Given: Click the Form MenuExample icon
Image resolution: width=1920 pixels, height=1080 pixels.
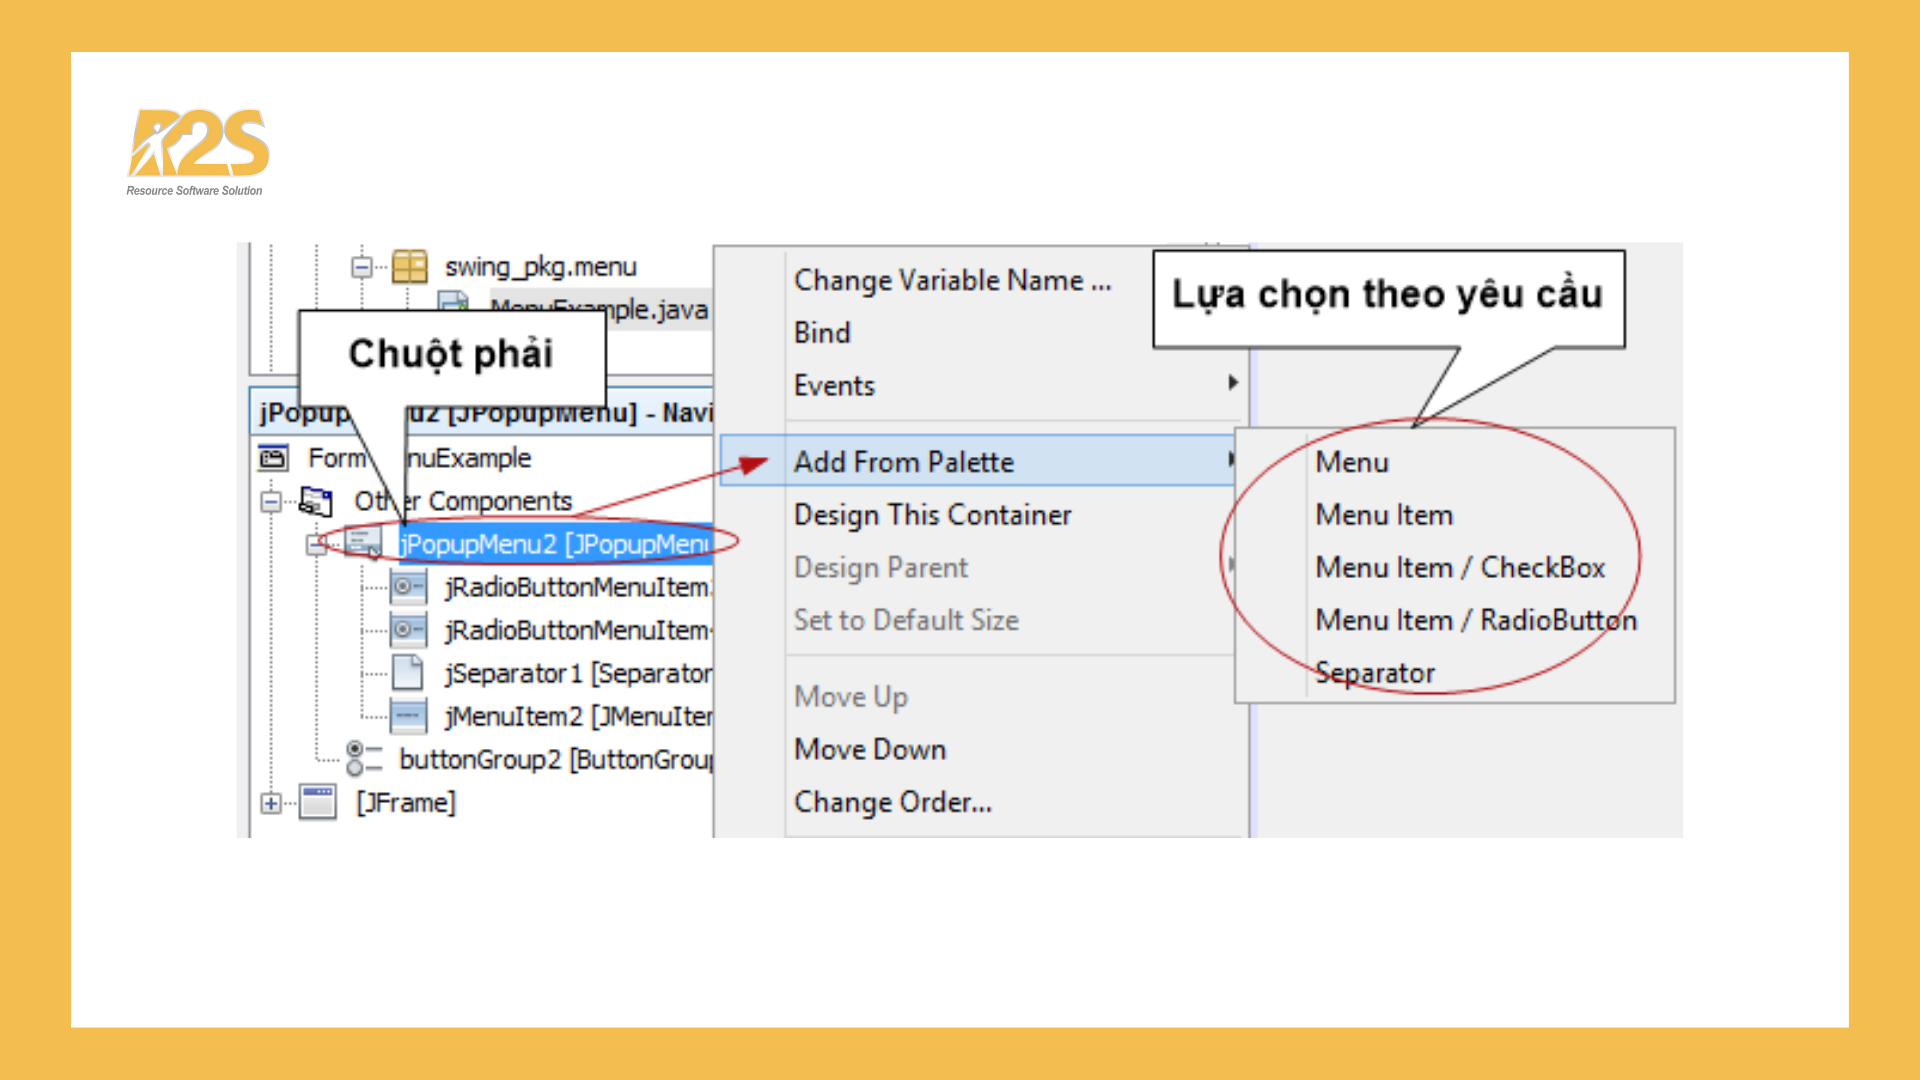Looking at the screenshot, I should pyautogui.click(x=273, y=458).
